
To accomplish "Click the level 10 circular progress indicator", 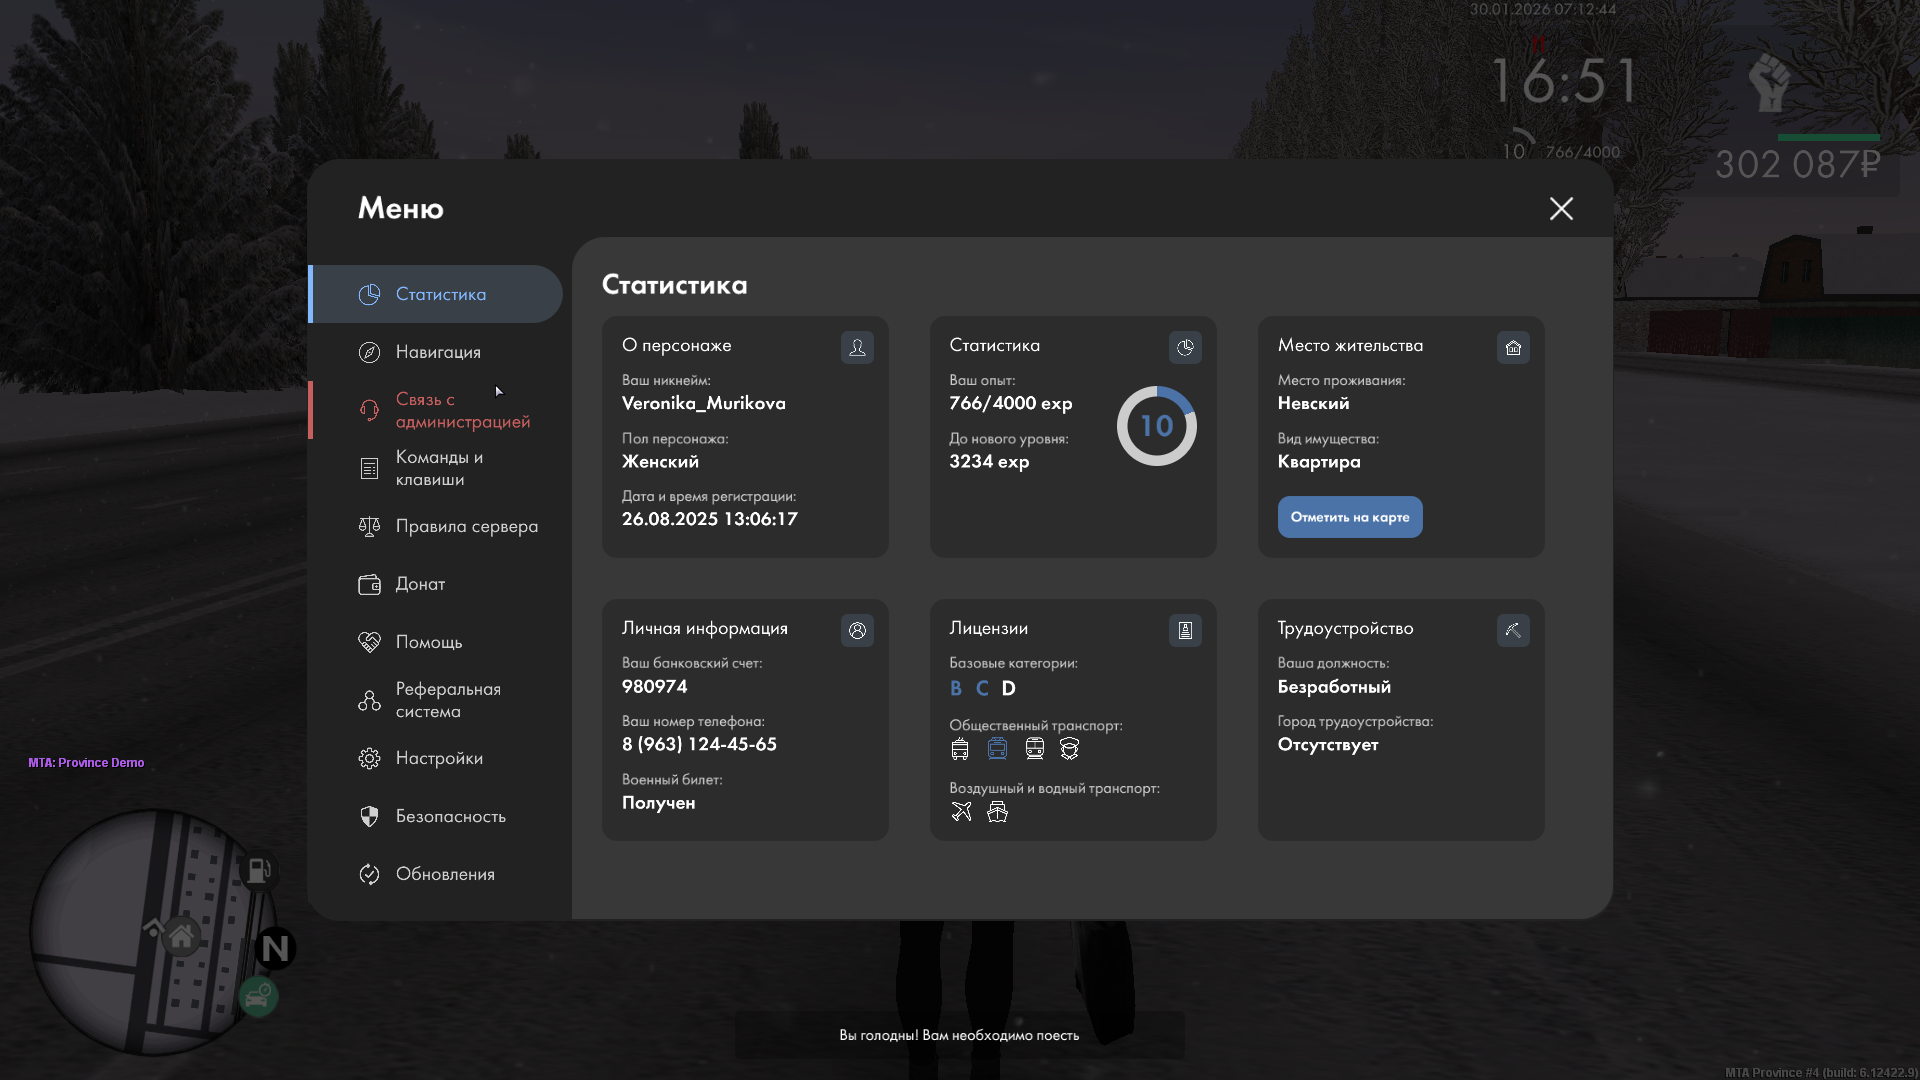I will pos(1157,426).
